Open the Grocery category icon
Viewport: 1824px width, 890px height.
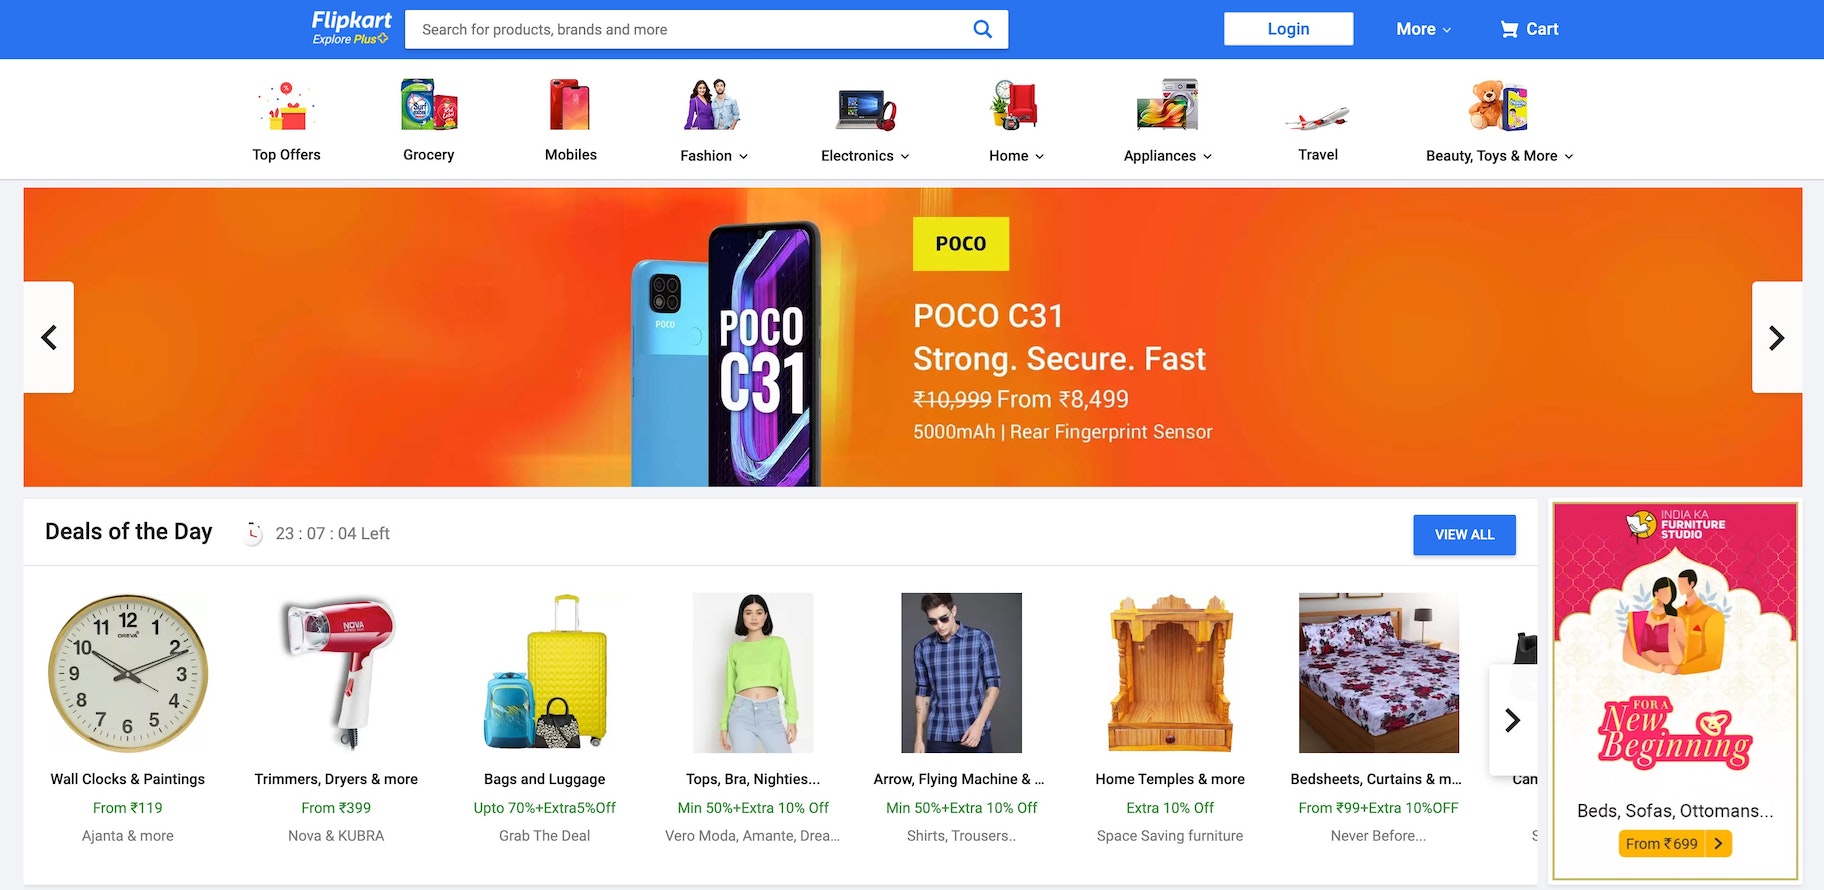point(429,105)
